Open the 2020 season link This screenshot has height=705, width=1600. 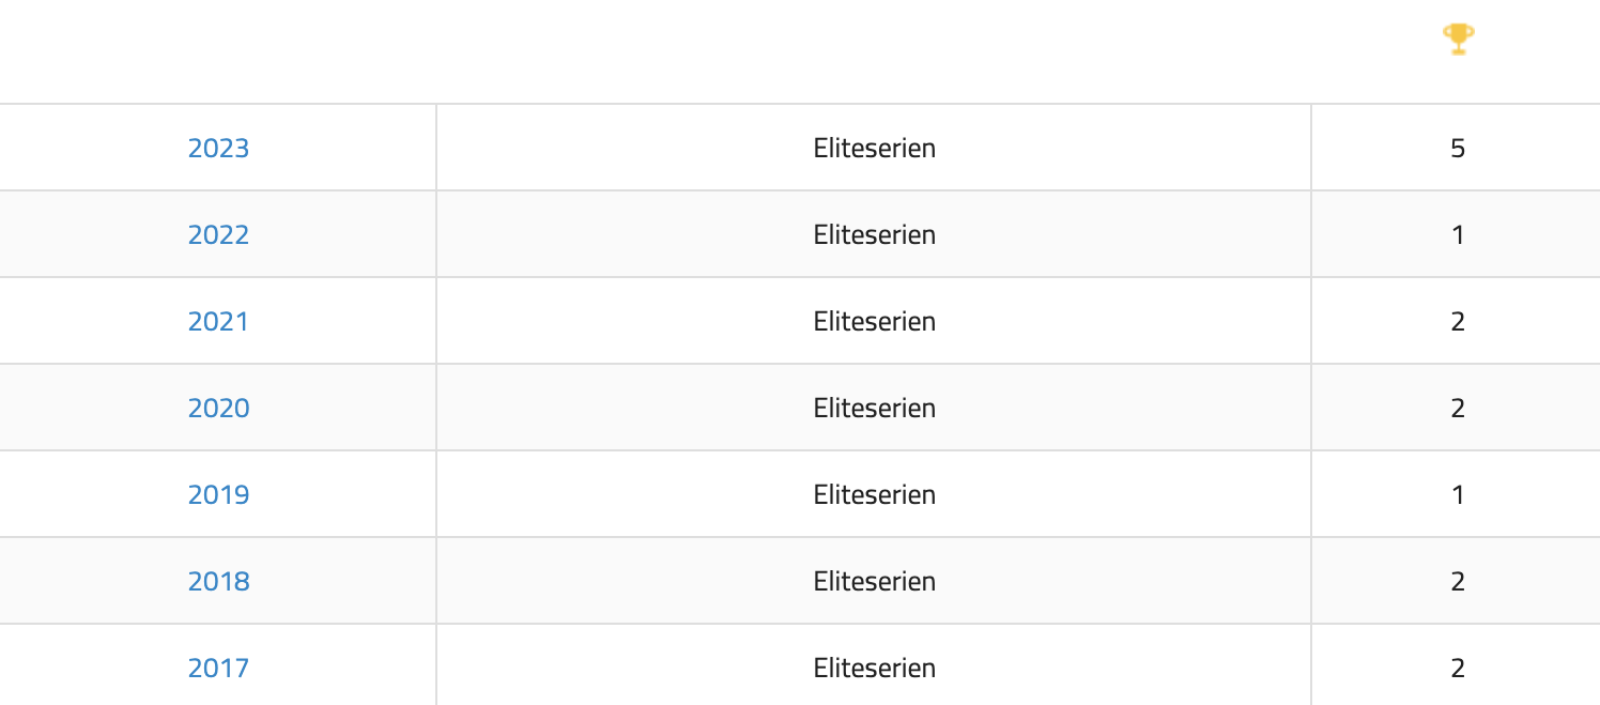218,408
